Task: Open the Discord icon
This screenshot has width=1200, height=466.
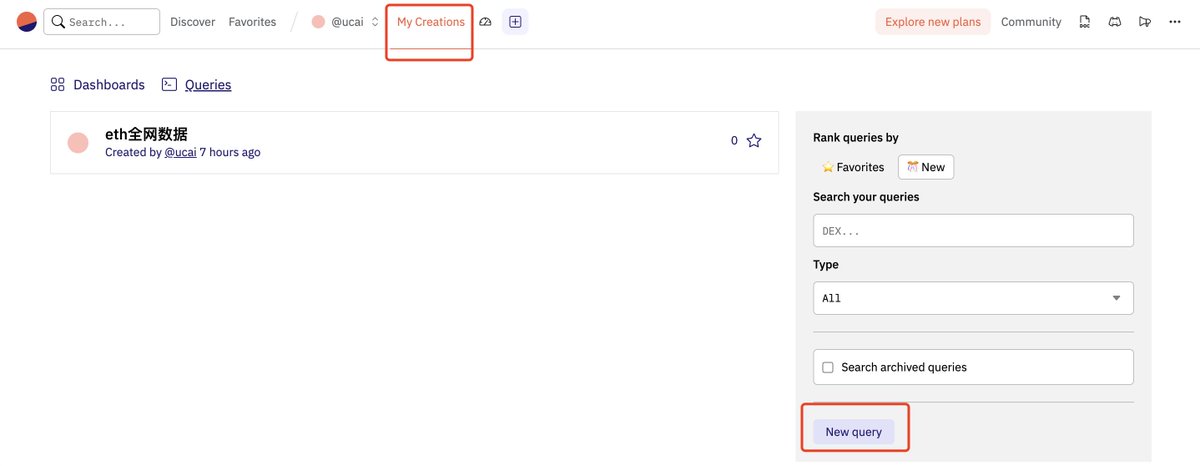Action: coord(1115,22)
